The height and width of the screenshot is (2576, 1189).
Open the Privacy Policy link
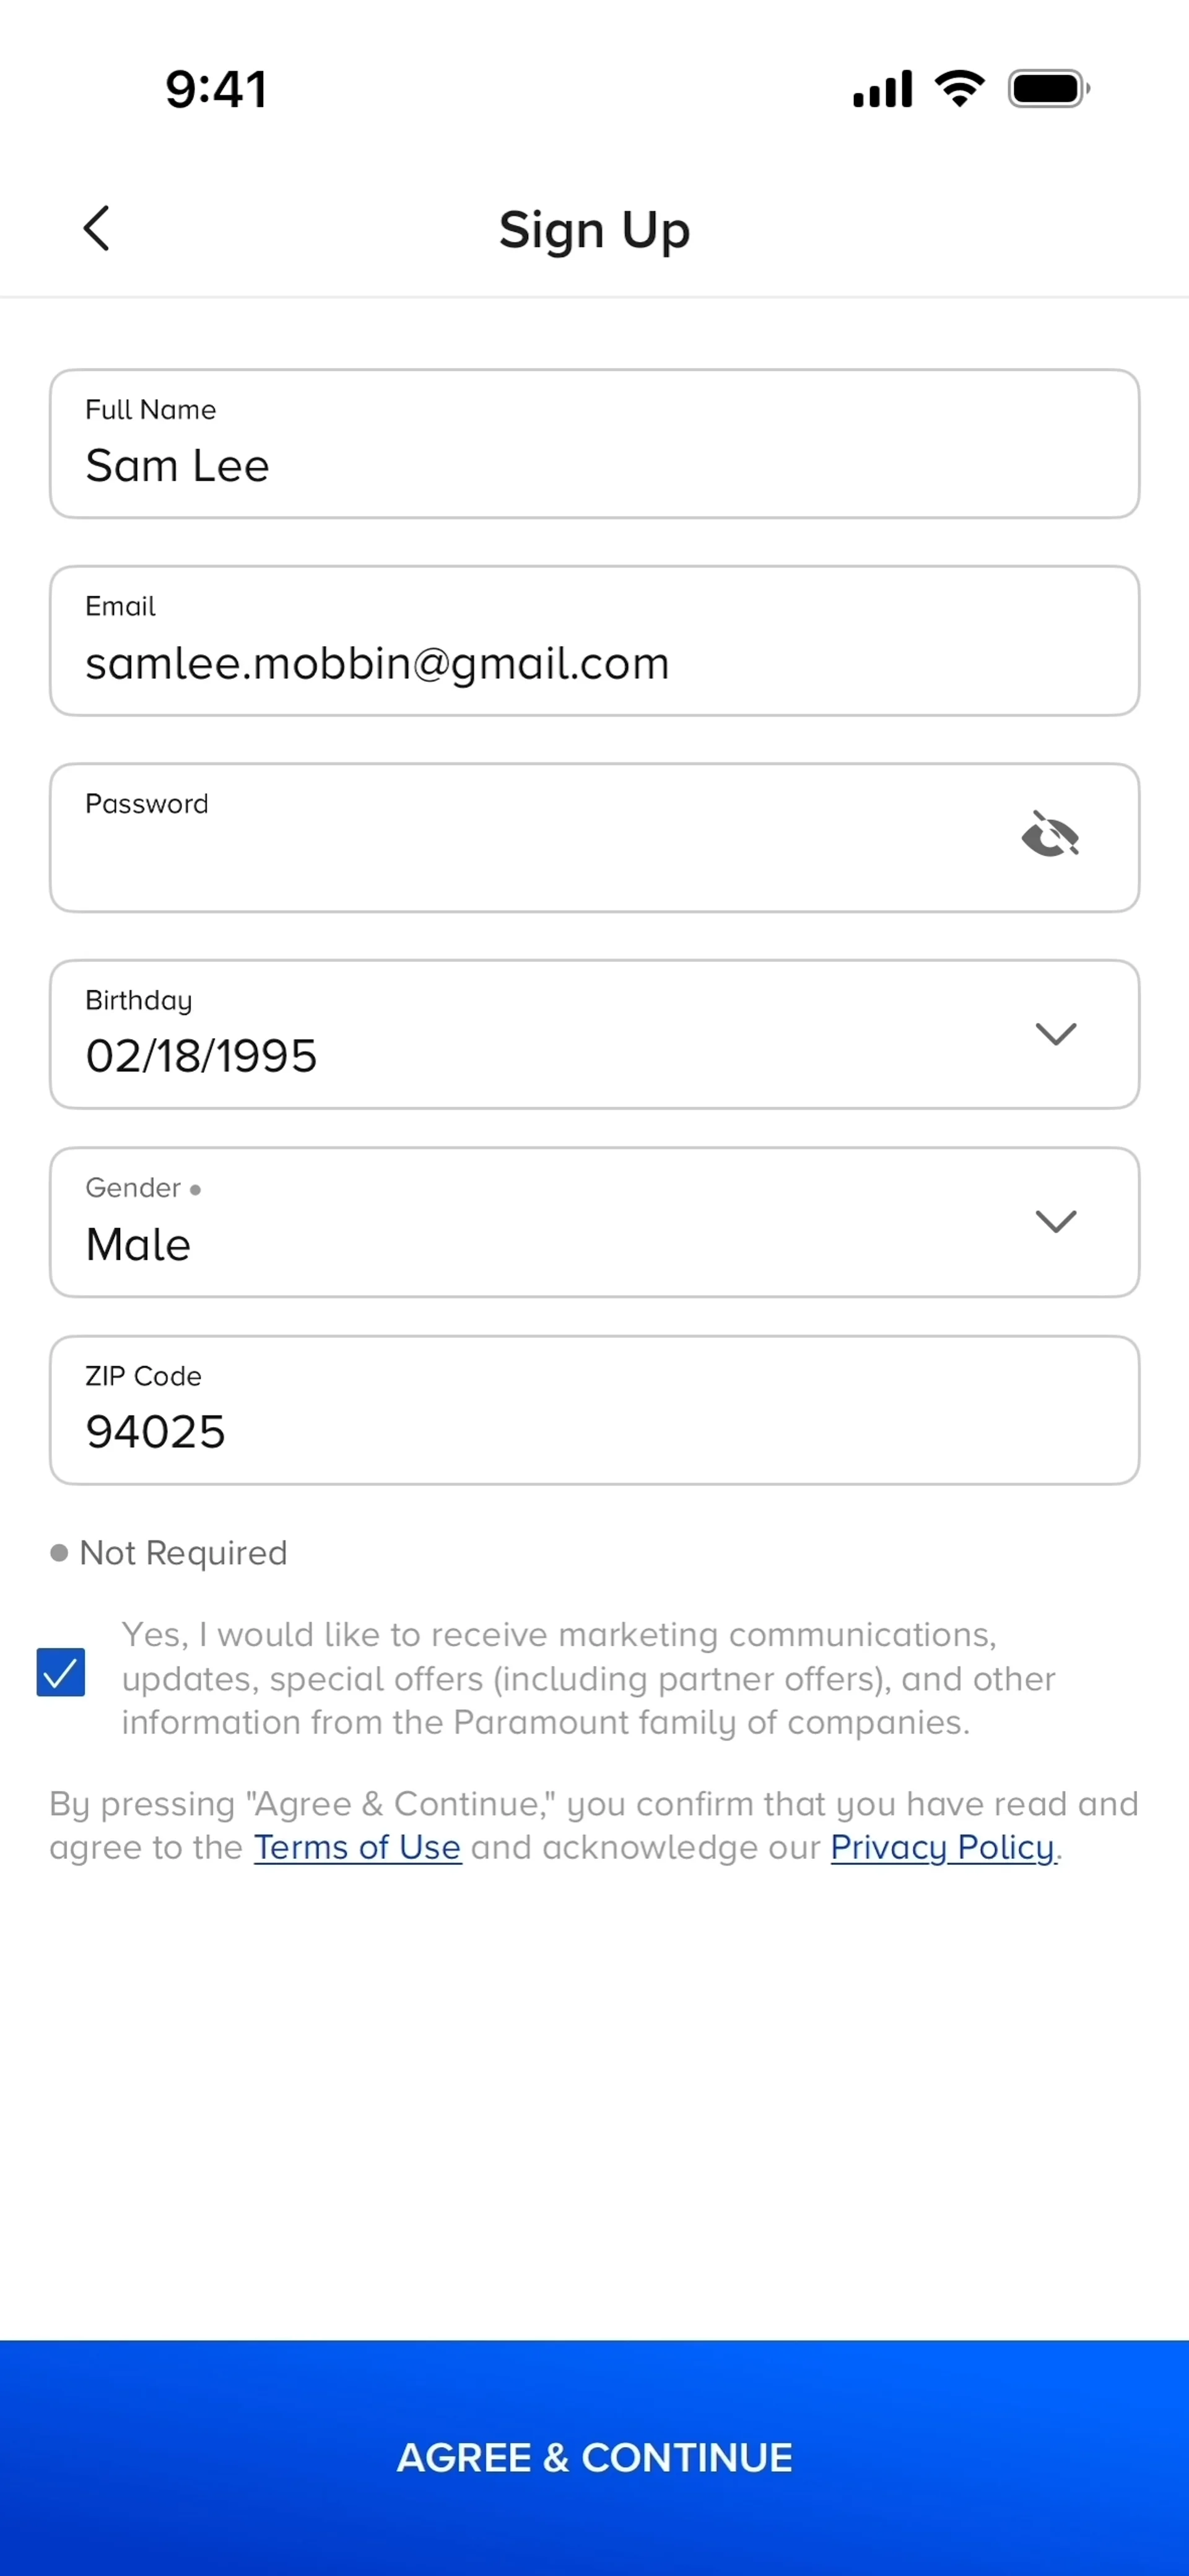point(942,1848)
